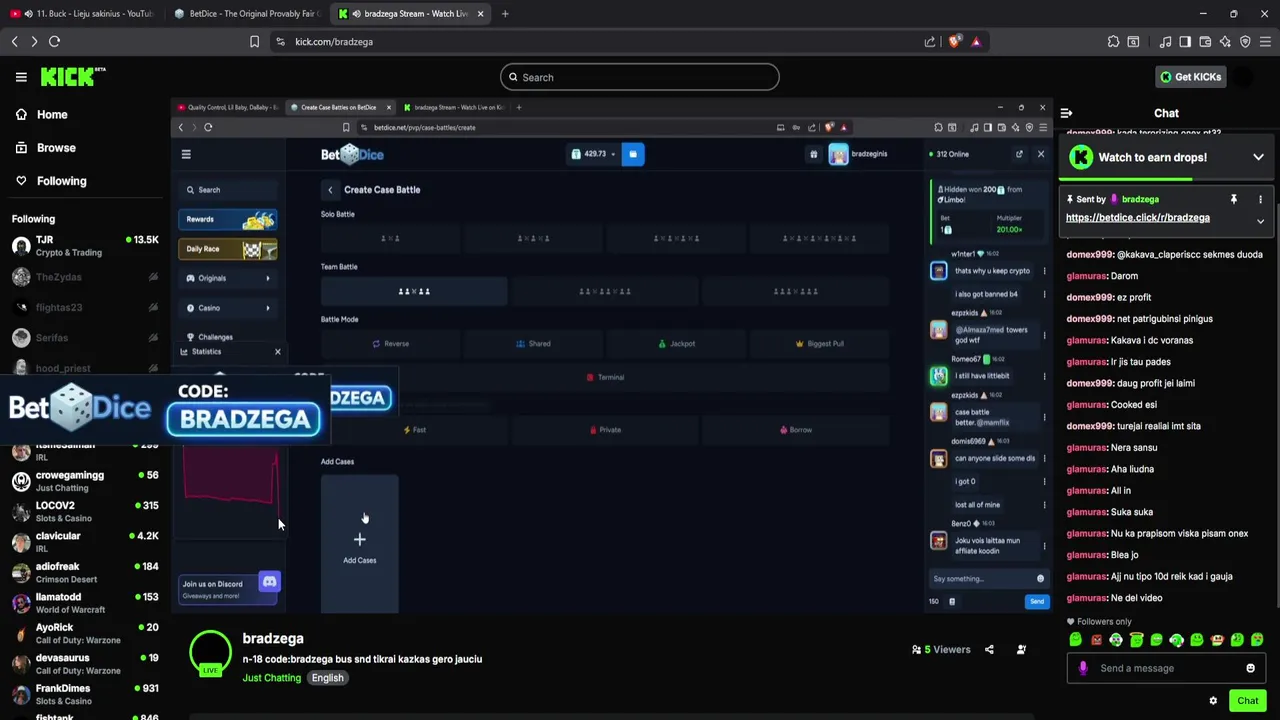Open clavicular channel in sidebar

(x=84, y=542)
